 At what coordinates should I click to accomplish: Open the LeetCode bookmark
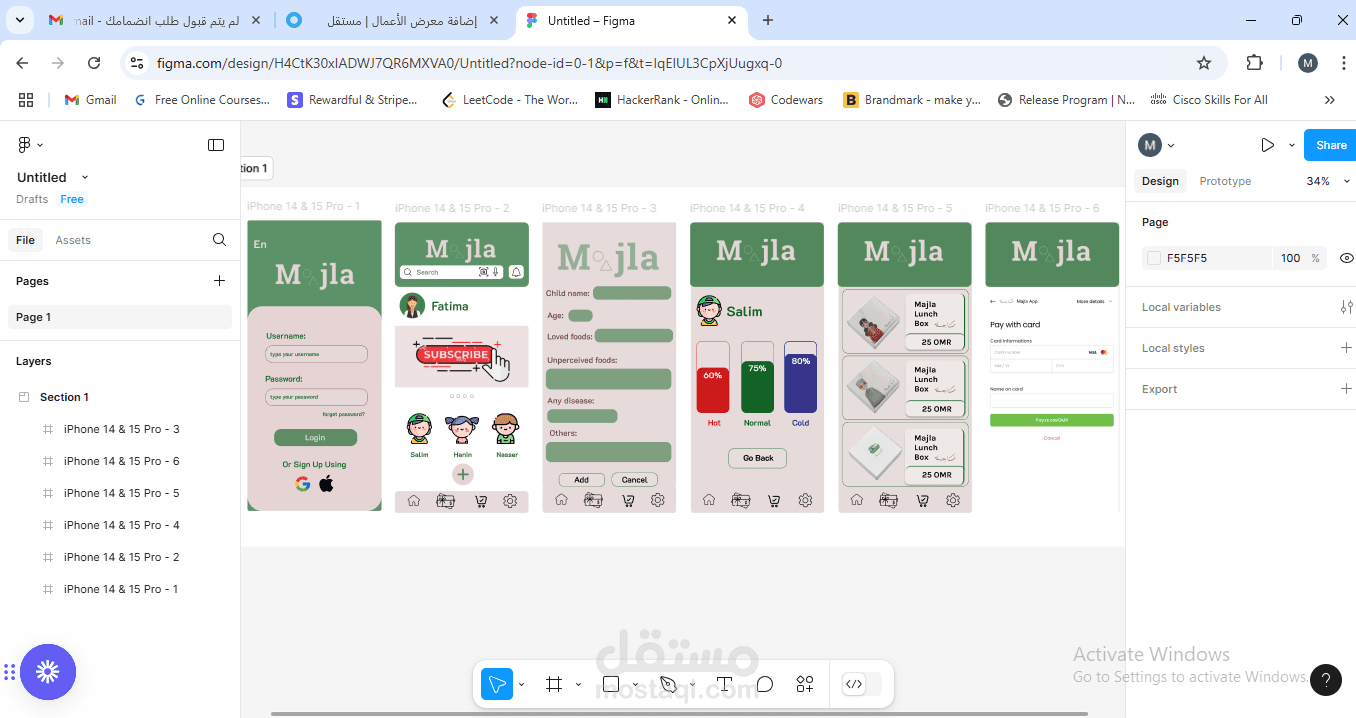[x=510, y=100]
